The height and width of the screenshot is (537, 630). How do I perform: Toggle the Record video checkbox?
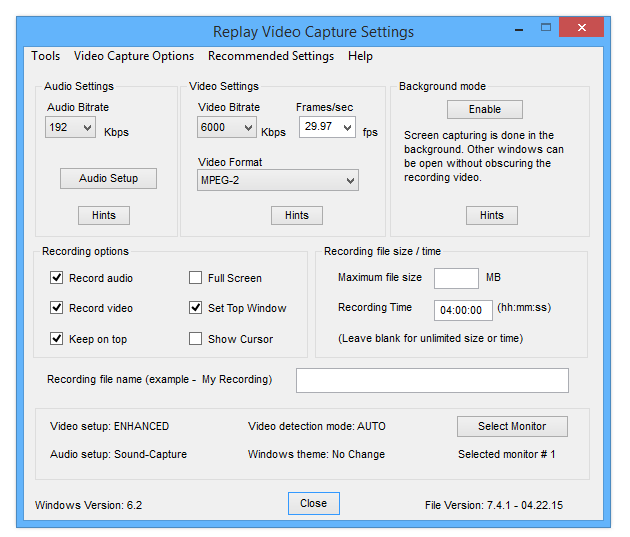pyautogui.click(x=57, y=308)
